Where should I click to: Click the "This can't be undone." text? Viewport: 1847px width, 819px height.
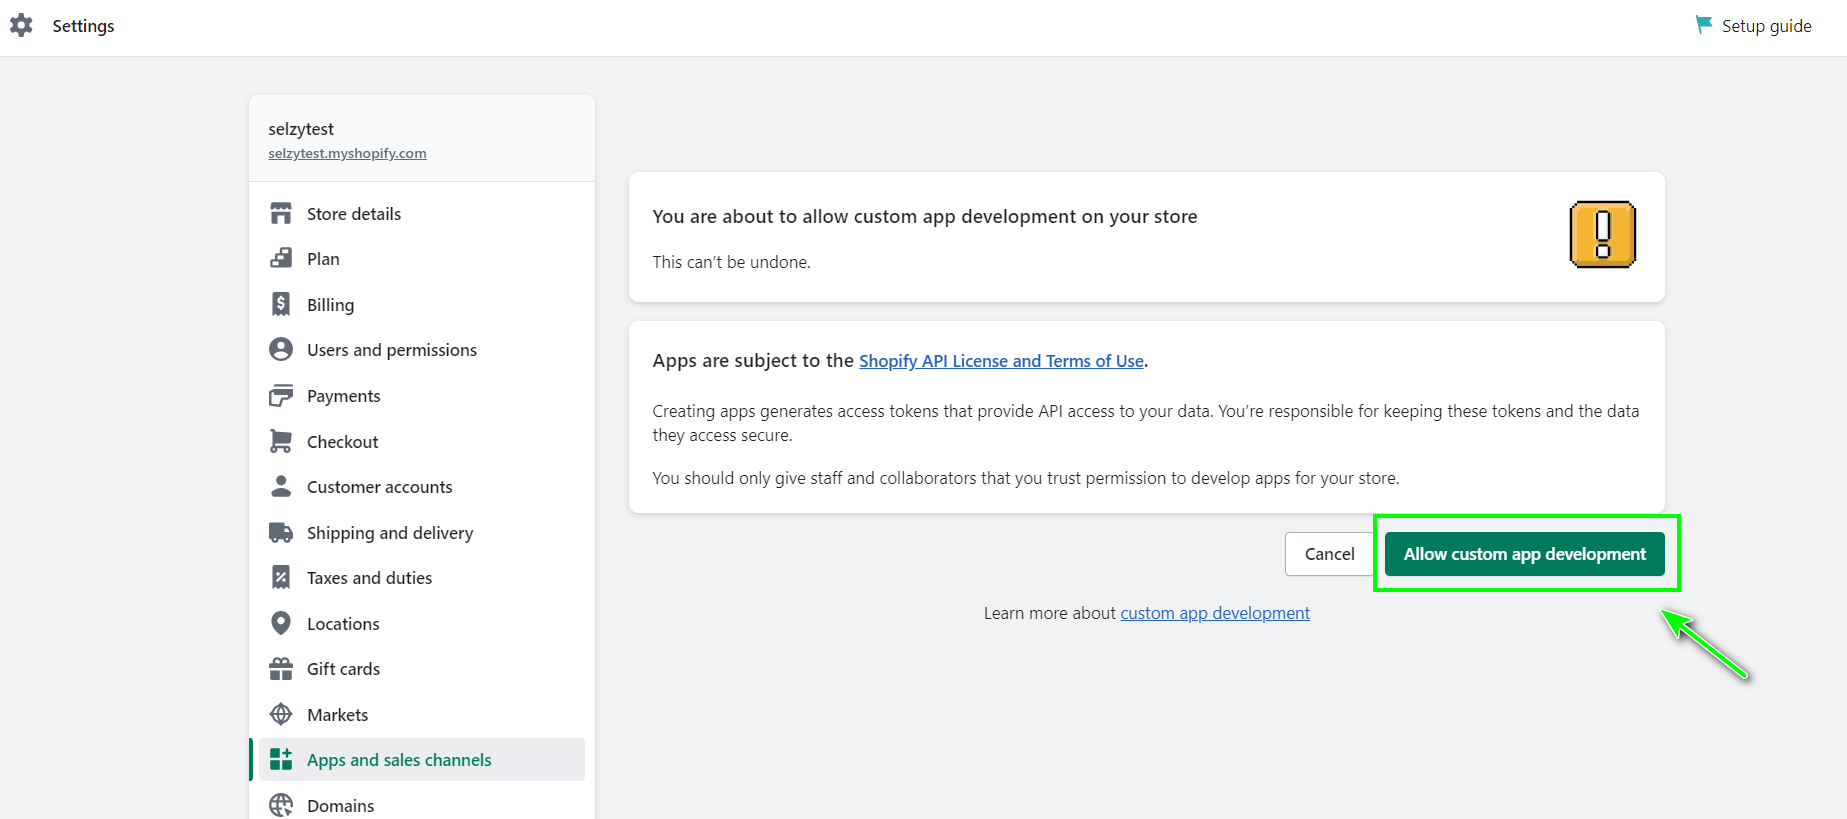click(732, 262)
